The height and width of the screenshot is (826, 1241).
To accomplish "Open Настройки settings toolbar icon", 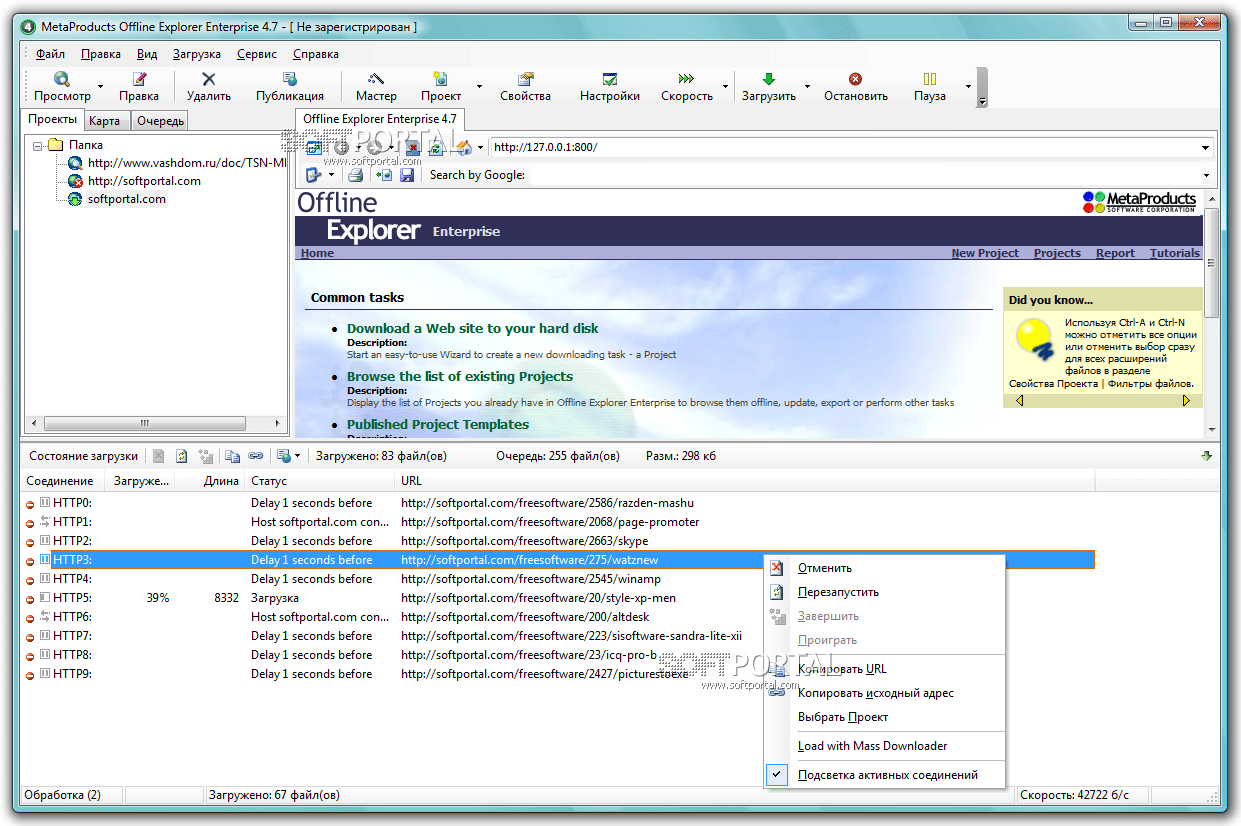I will point(609,80).
